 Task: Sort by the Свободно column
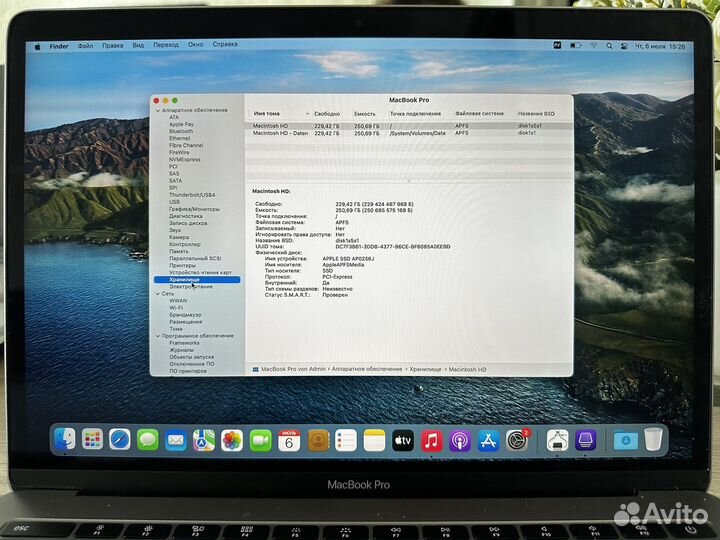click(x=327, y=113)
